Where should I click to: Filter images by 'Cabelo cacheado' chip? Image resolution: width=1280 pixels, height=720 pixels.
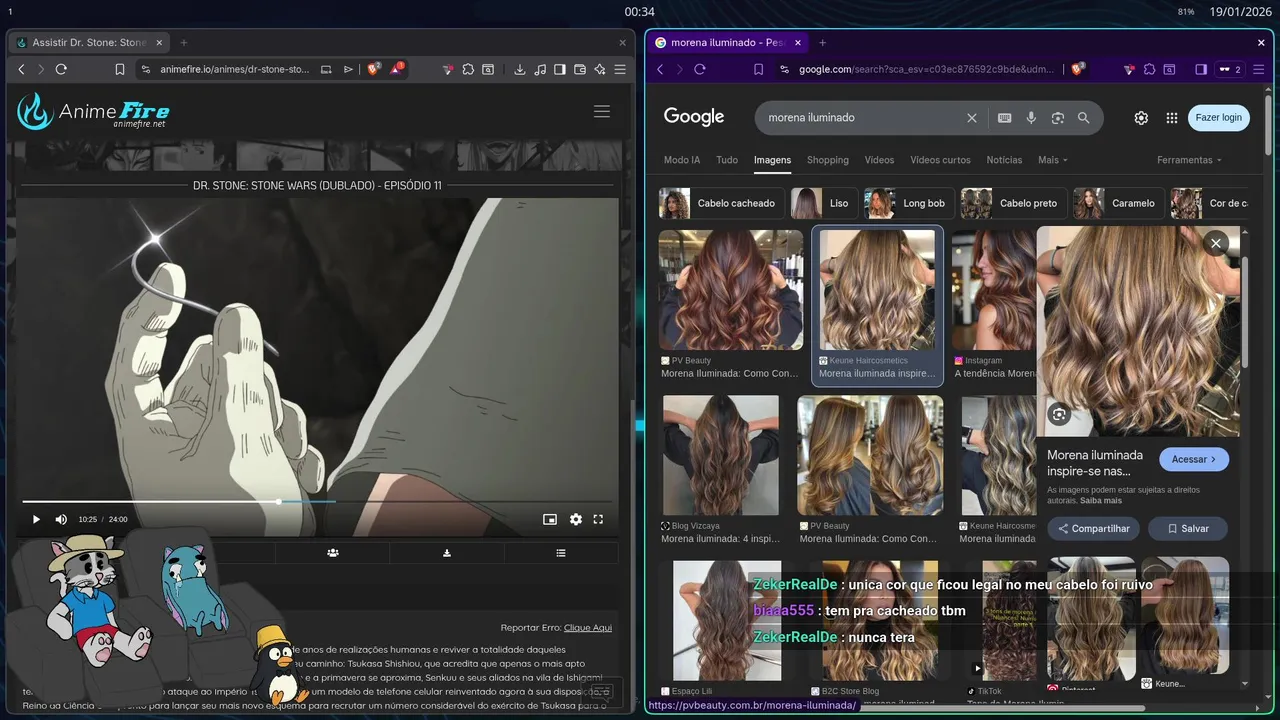[x=721, y=203]
